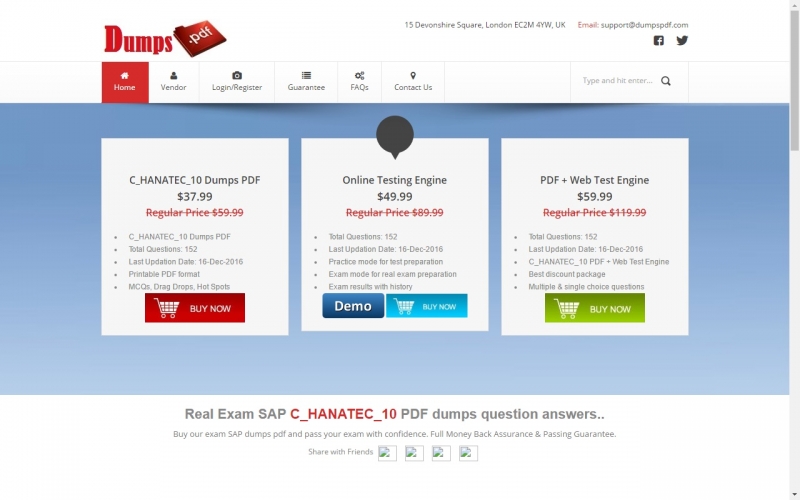Click the Dumps.pdf logo
The width and height of the screenshot is (800, 500).
pos(165,39)
